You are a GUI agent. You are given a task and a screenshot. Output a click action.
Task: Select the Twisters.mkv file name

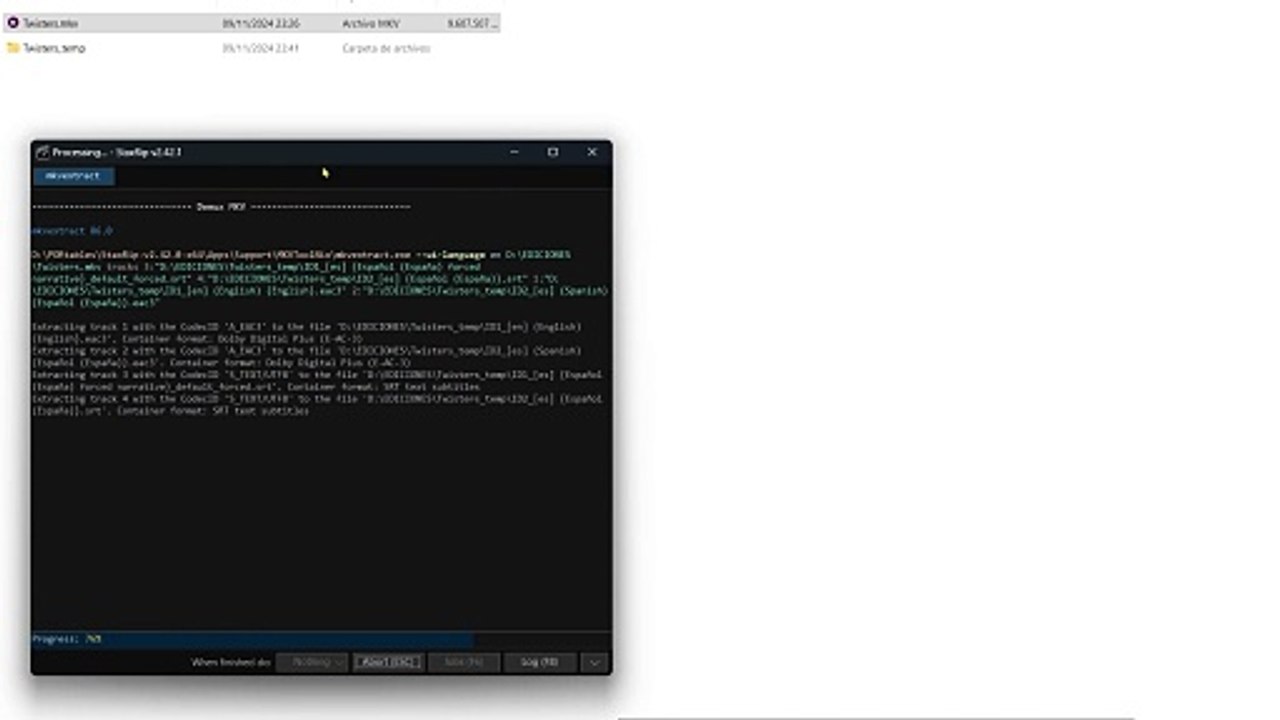(51, 23)
